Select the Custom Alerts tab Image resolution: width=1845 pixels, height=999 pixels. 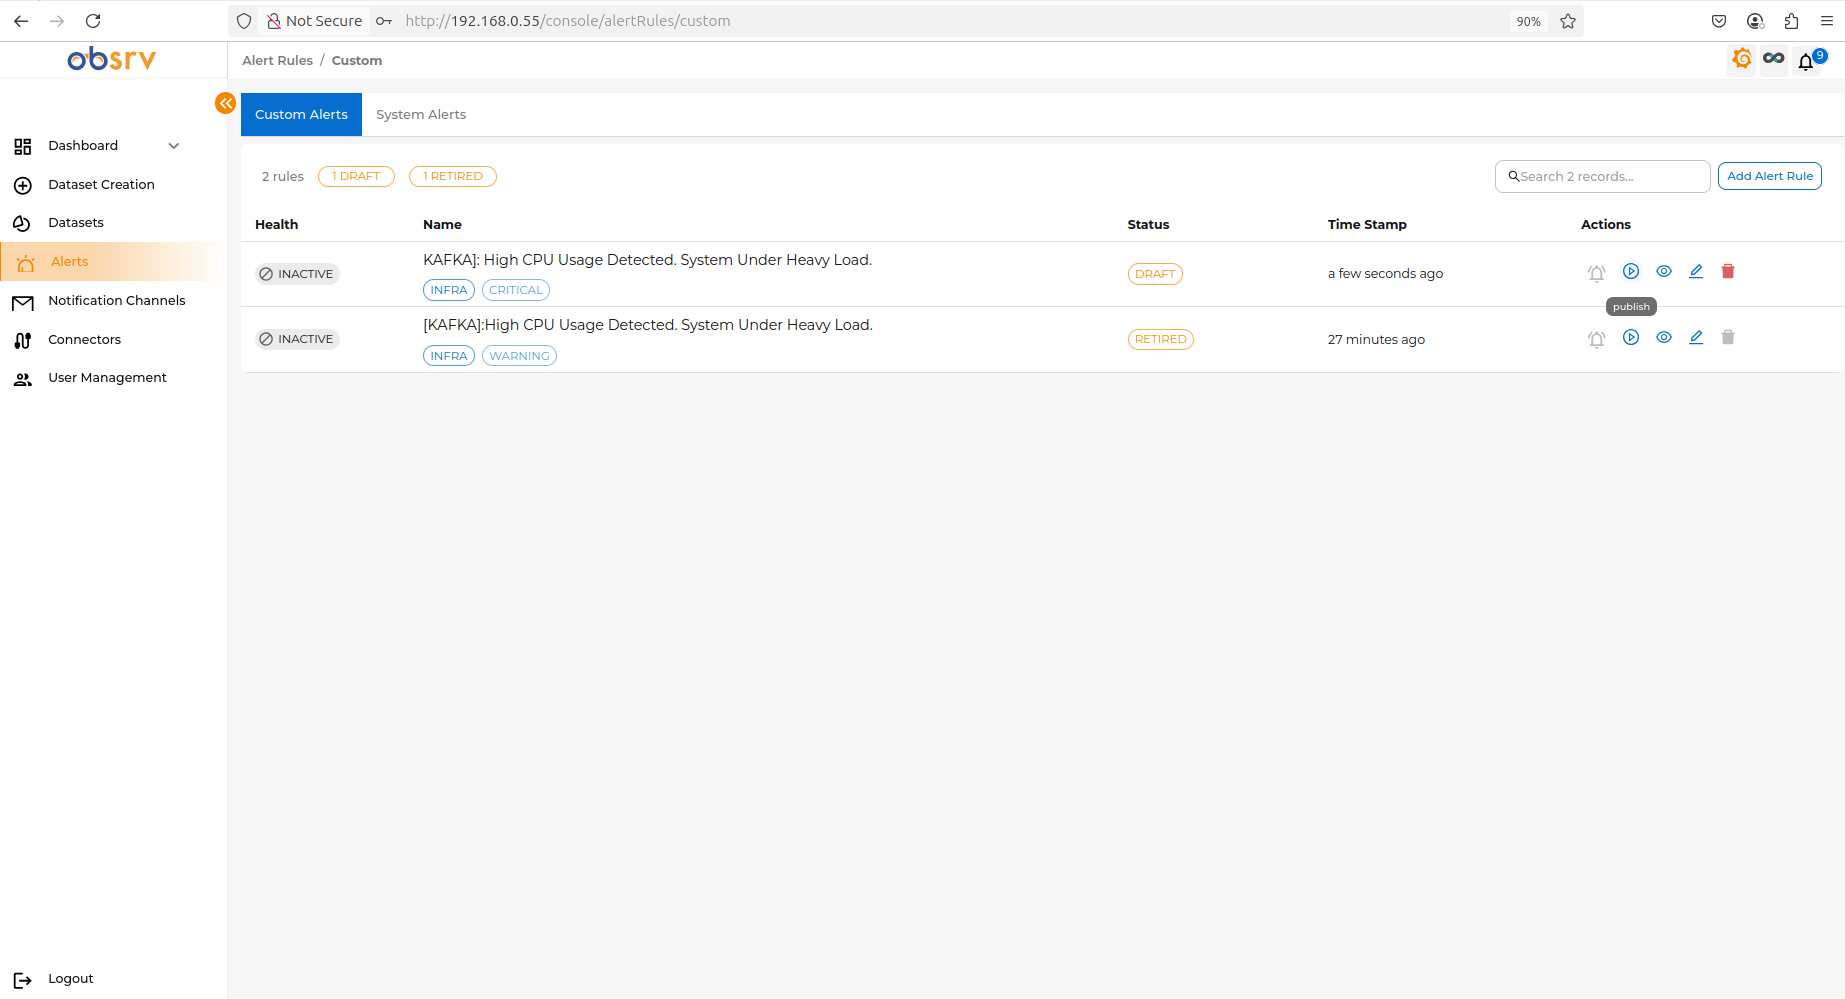click(301, 114)
